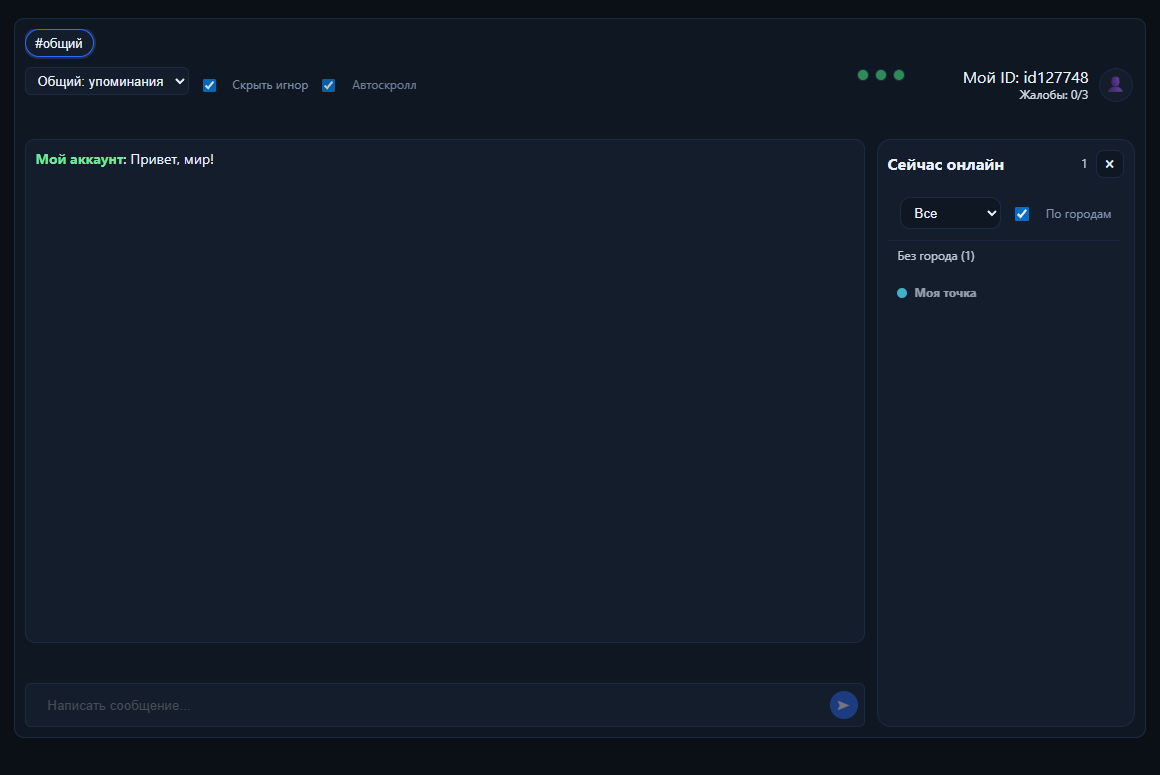1160x775 pixels.
Task: Switch to the #общий channel tab
Action: tap(59, 44)
